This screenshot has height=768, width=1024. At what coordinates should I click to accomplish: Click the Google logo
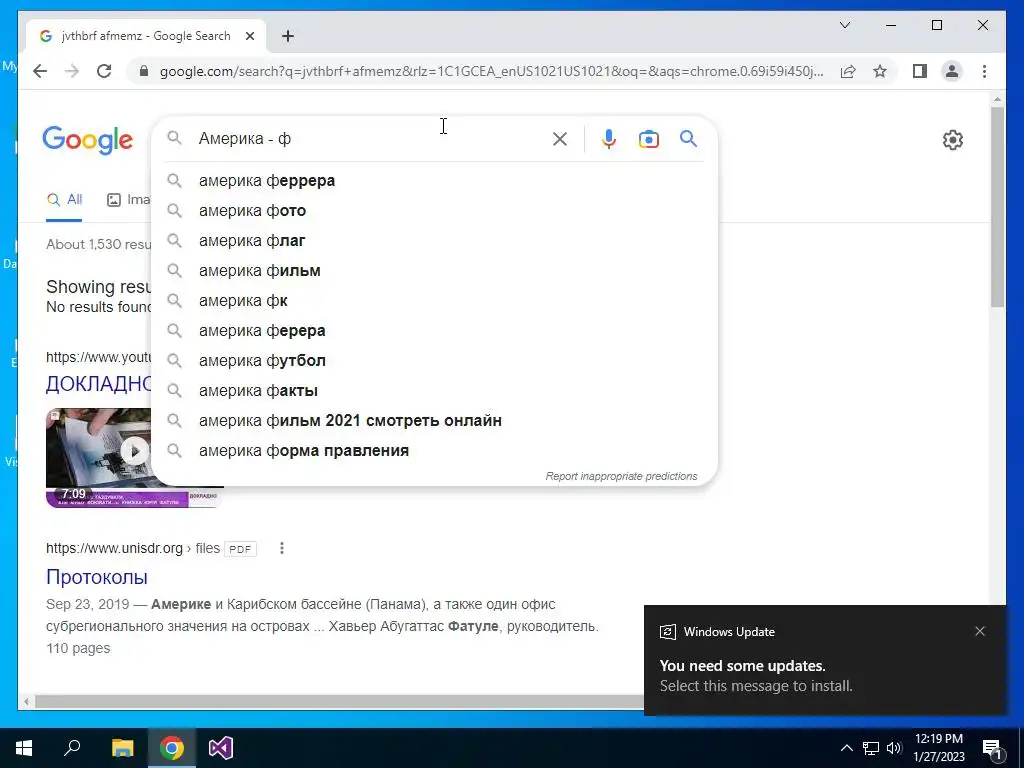point(88,140)
